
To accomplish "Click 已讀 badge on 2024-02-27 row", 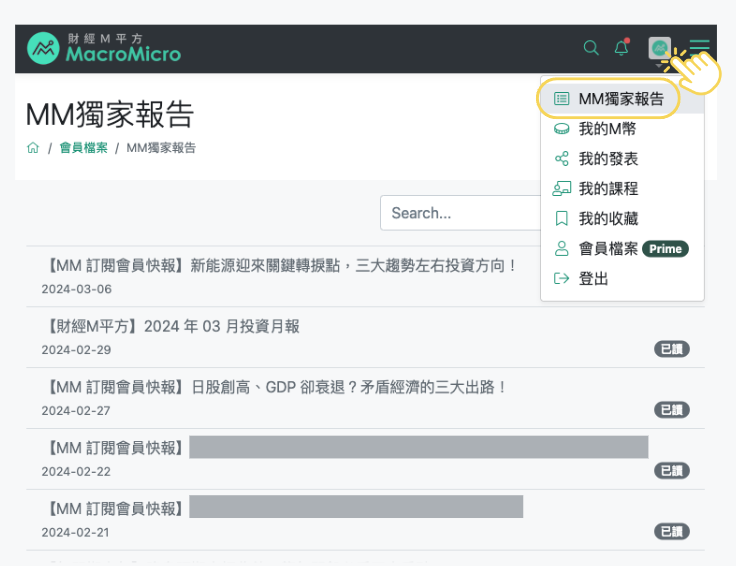I will (672, 410).
